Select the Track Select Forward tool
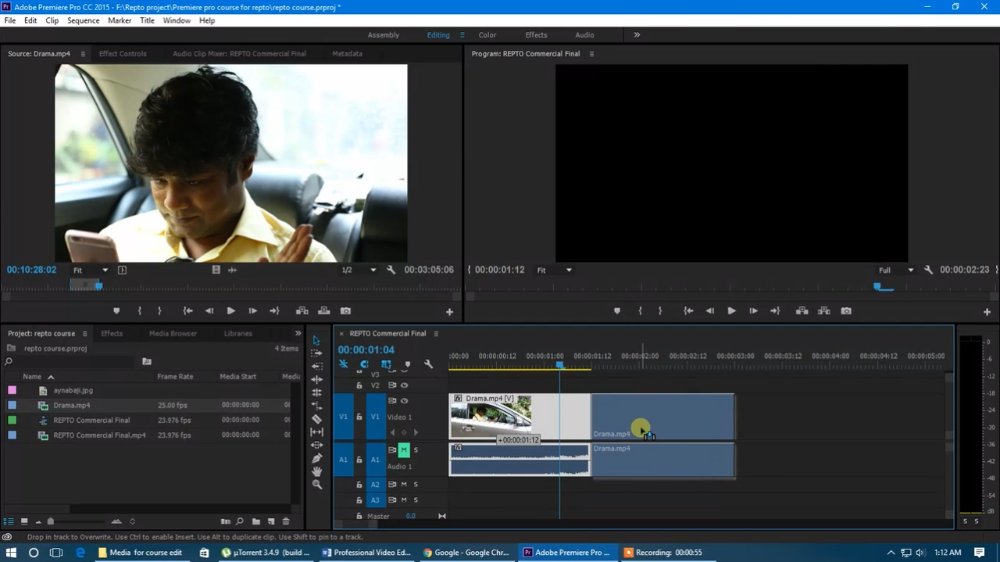The image size is (1000, 562). [316, 353]
